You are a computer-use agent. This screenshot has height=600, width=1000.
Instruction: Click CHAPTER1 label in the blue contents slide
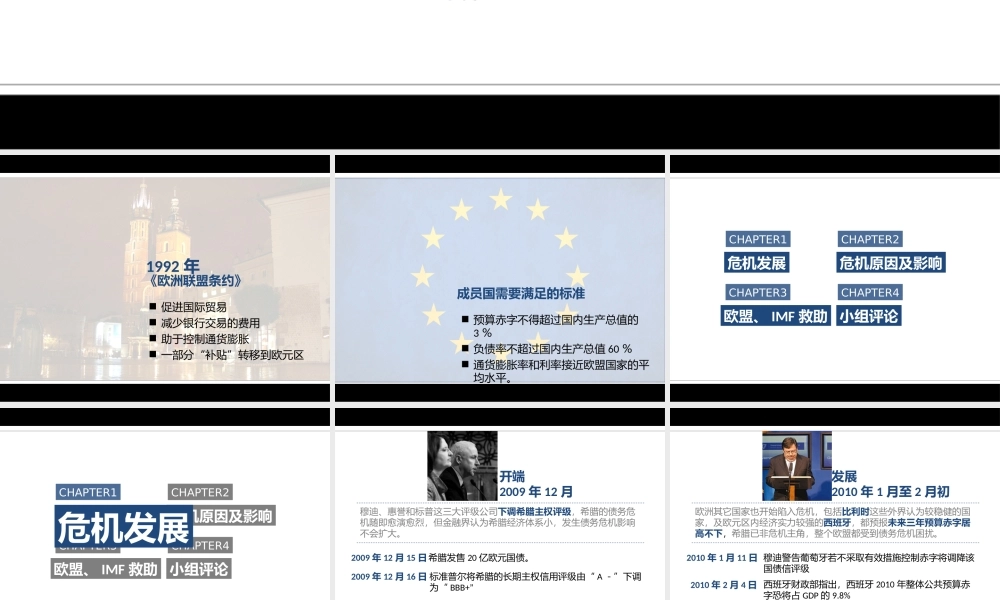point(758,239)
